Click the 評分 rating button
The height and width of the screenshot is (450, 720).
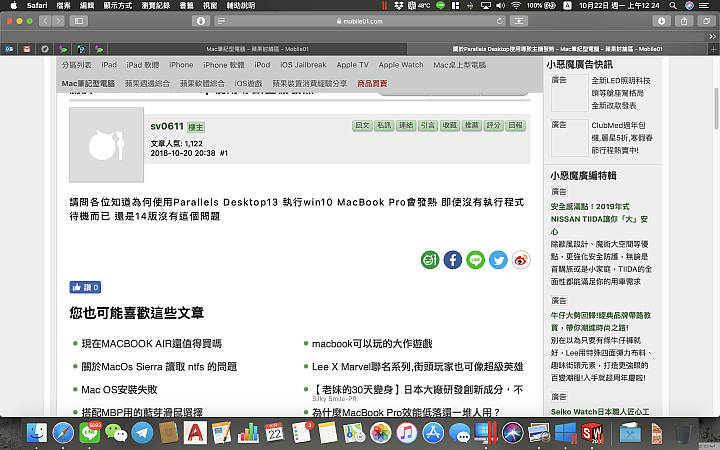pyautogui.click(x=494, y=125)
